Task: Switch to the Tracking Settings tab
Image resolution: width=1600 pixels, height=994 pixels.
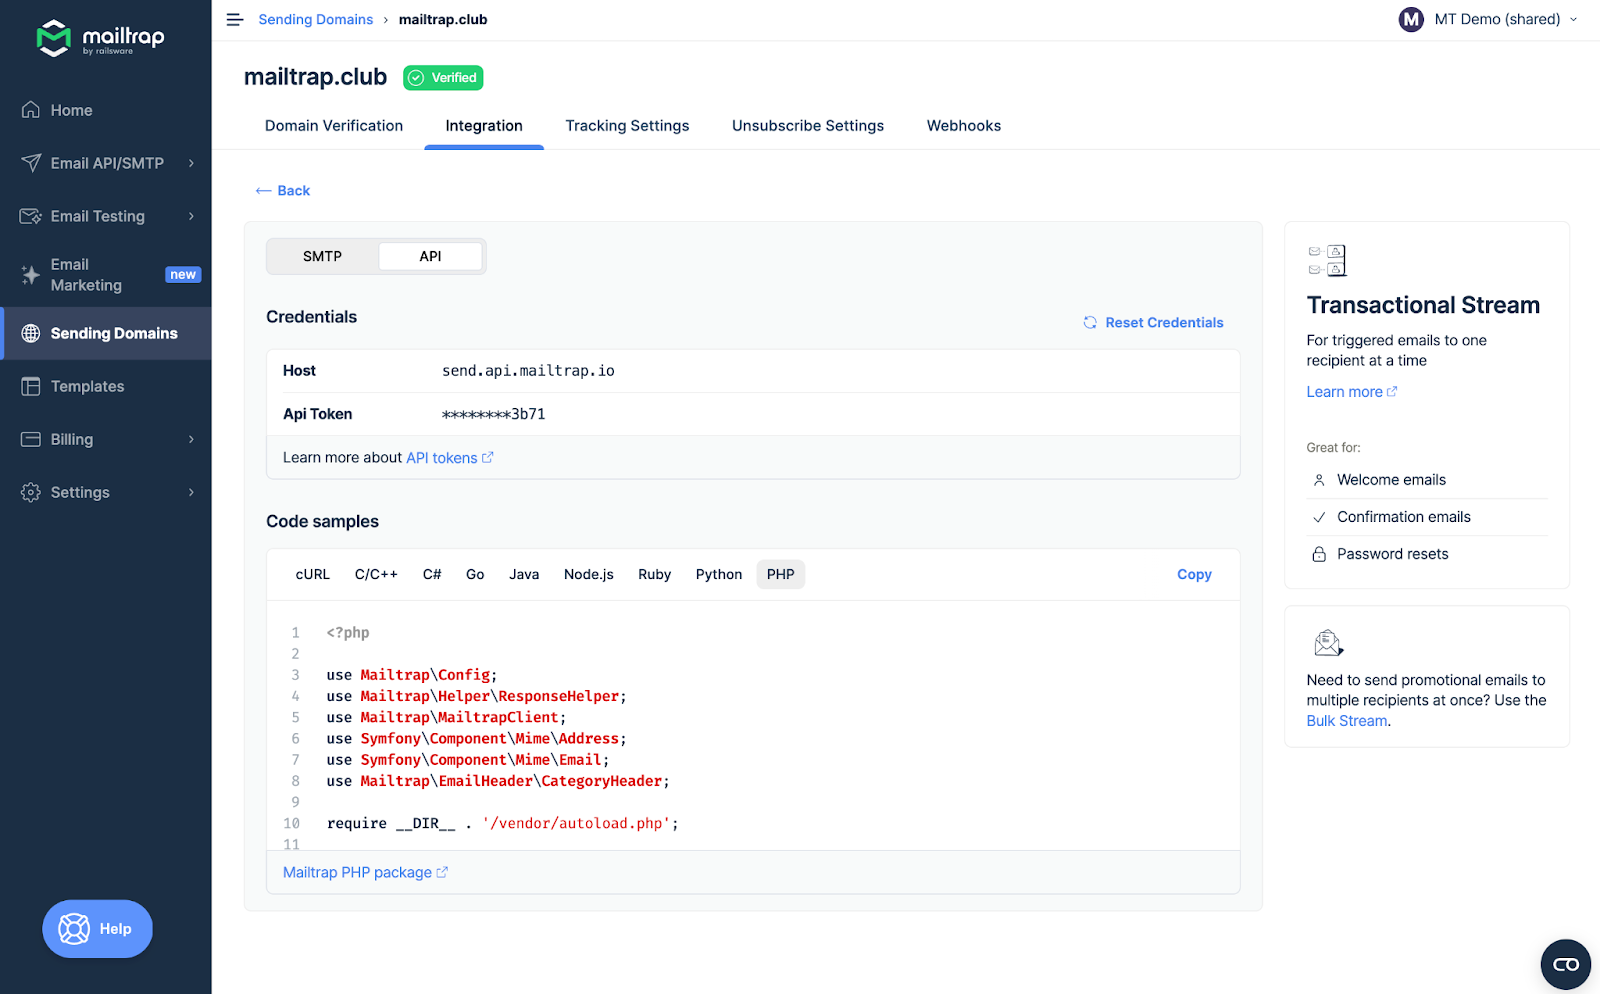Action: click(627, 126)
